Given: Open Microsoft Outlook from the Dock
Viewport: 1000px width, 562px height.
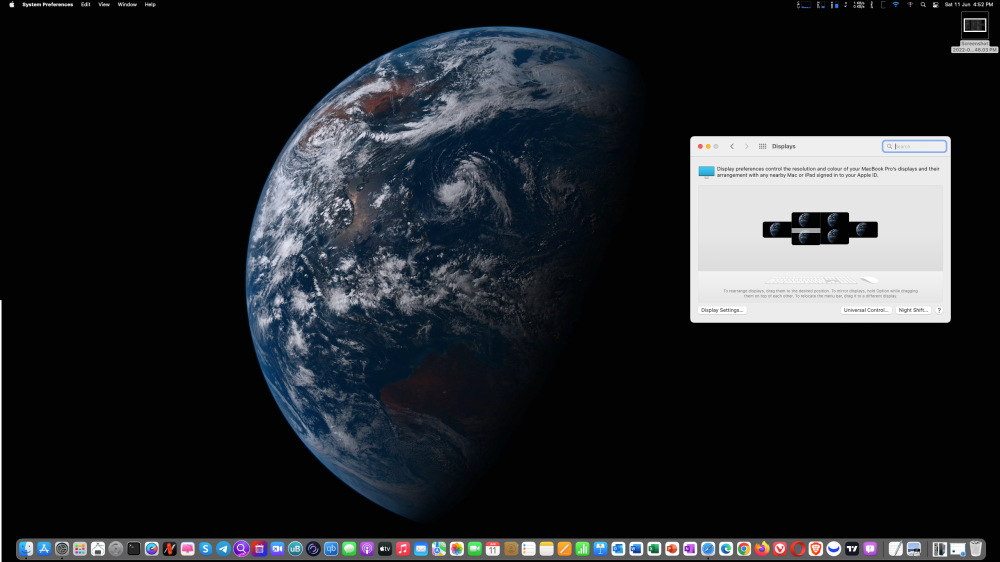Looking at the screenshot, I should pyautogui.click(x=618, y=549).
